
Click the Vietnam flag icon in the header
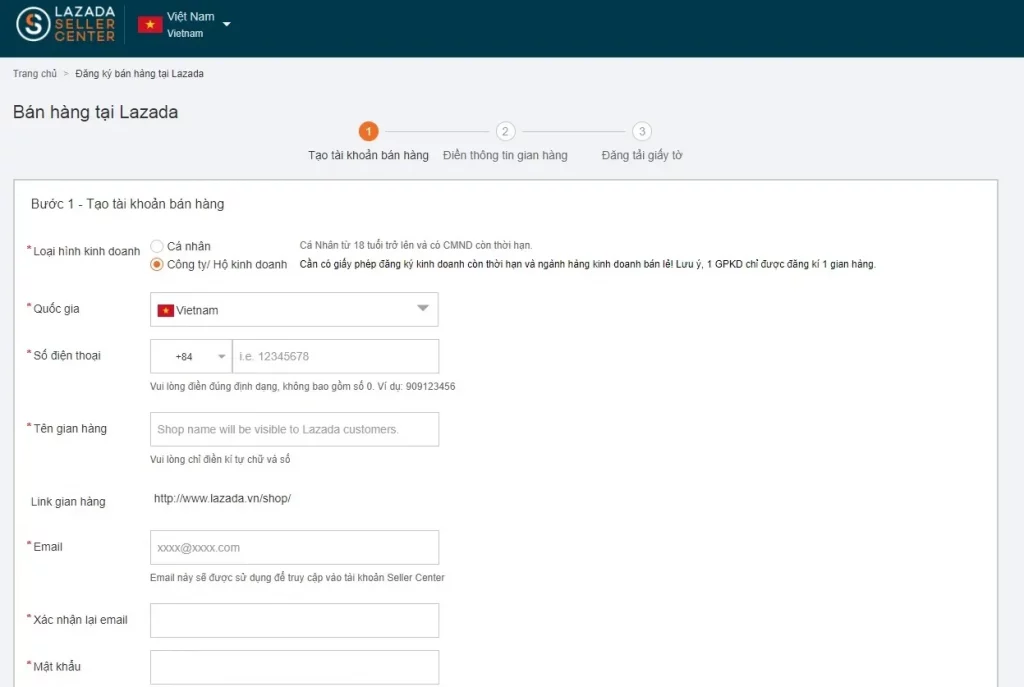(x=150, y=22)
